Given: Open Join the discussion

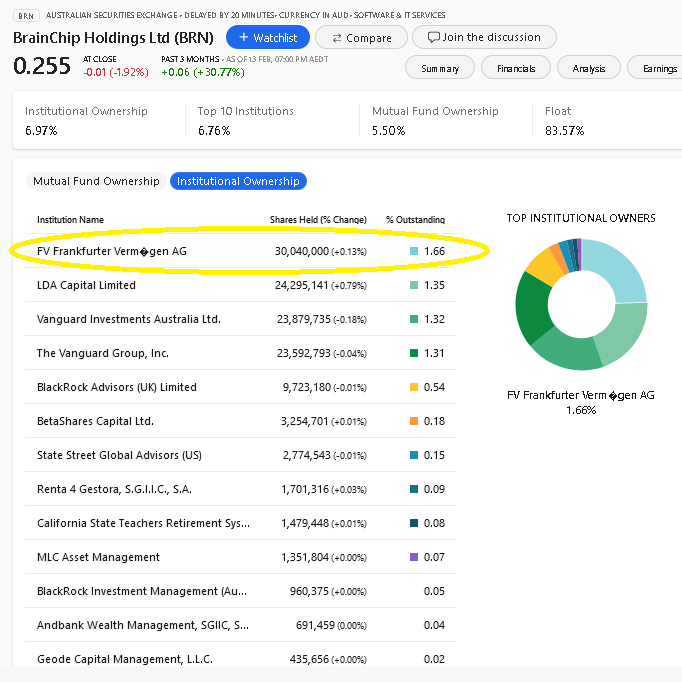Looking at the screenshot, I should [x=484, y=37].
